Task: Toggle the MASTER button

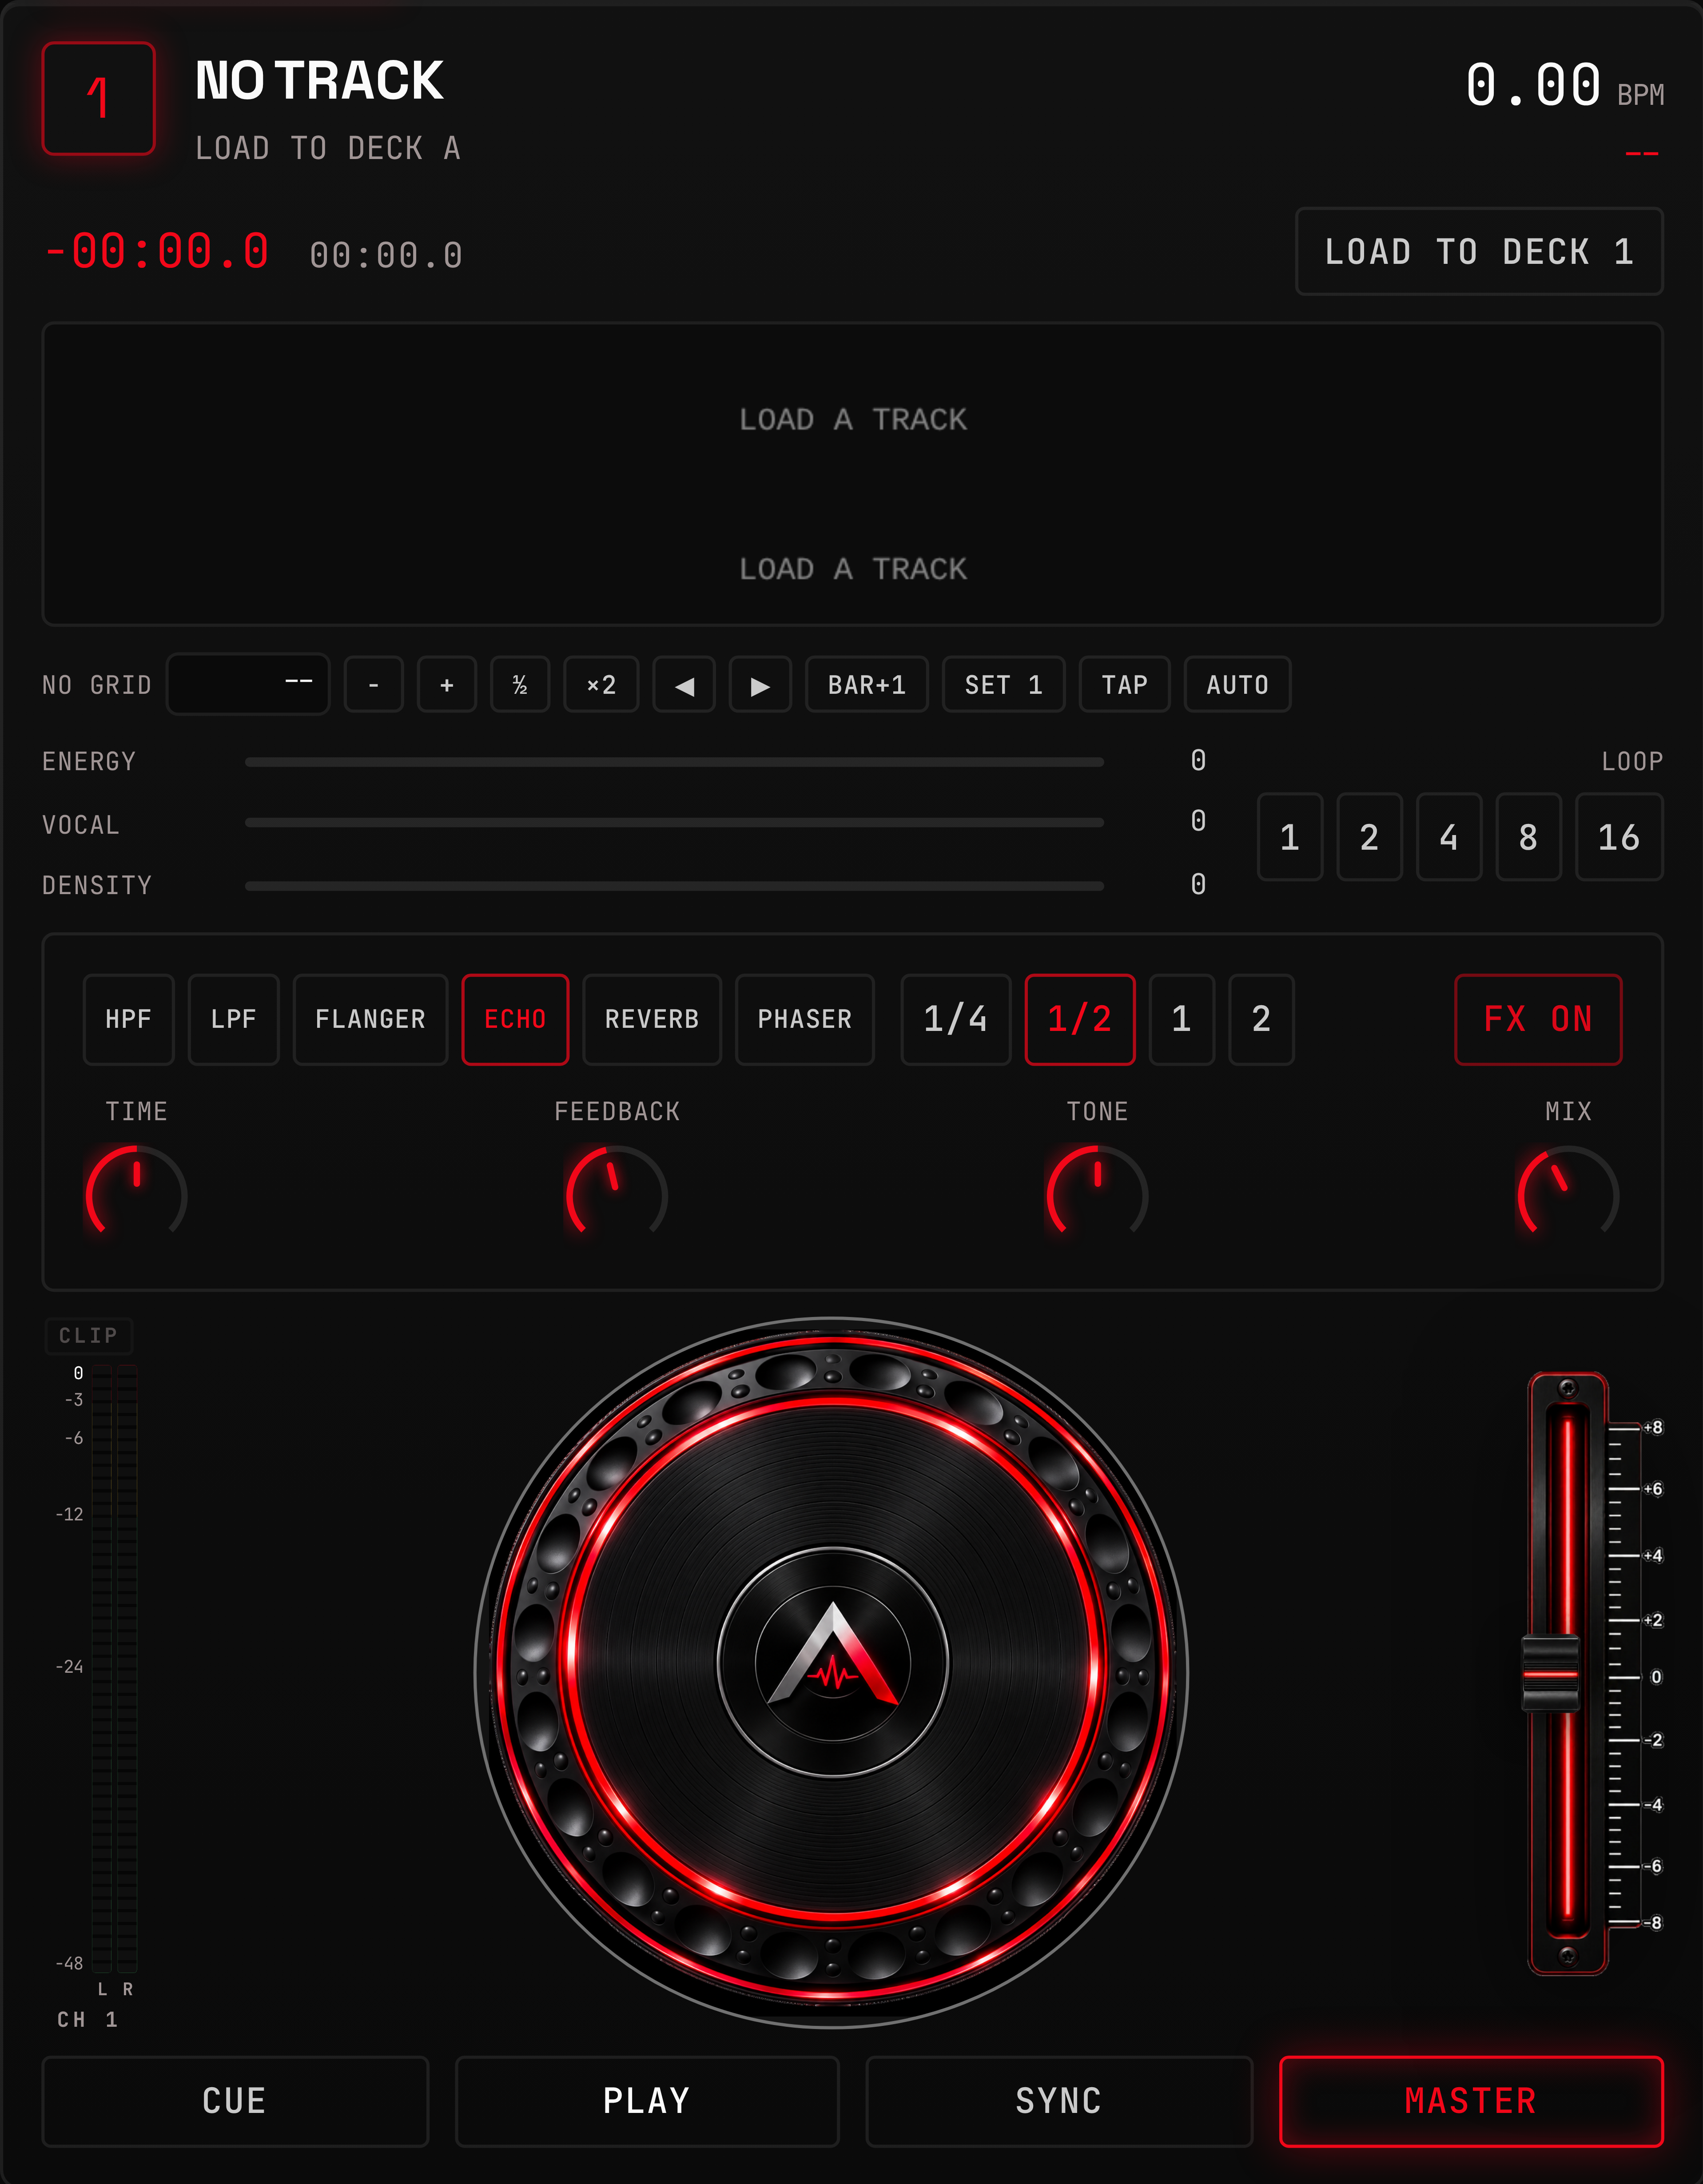Action: click(x=1471, y=2101)
